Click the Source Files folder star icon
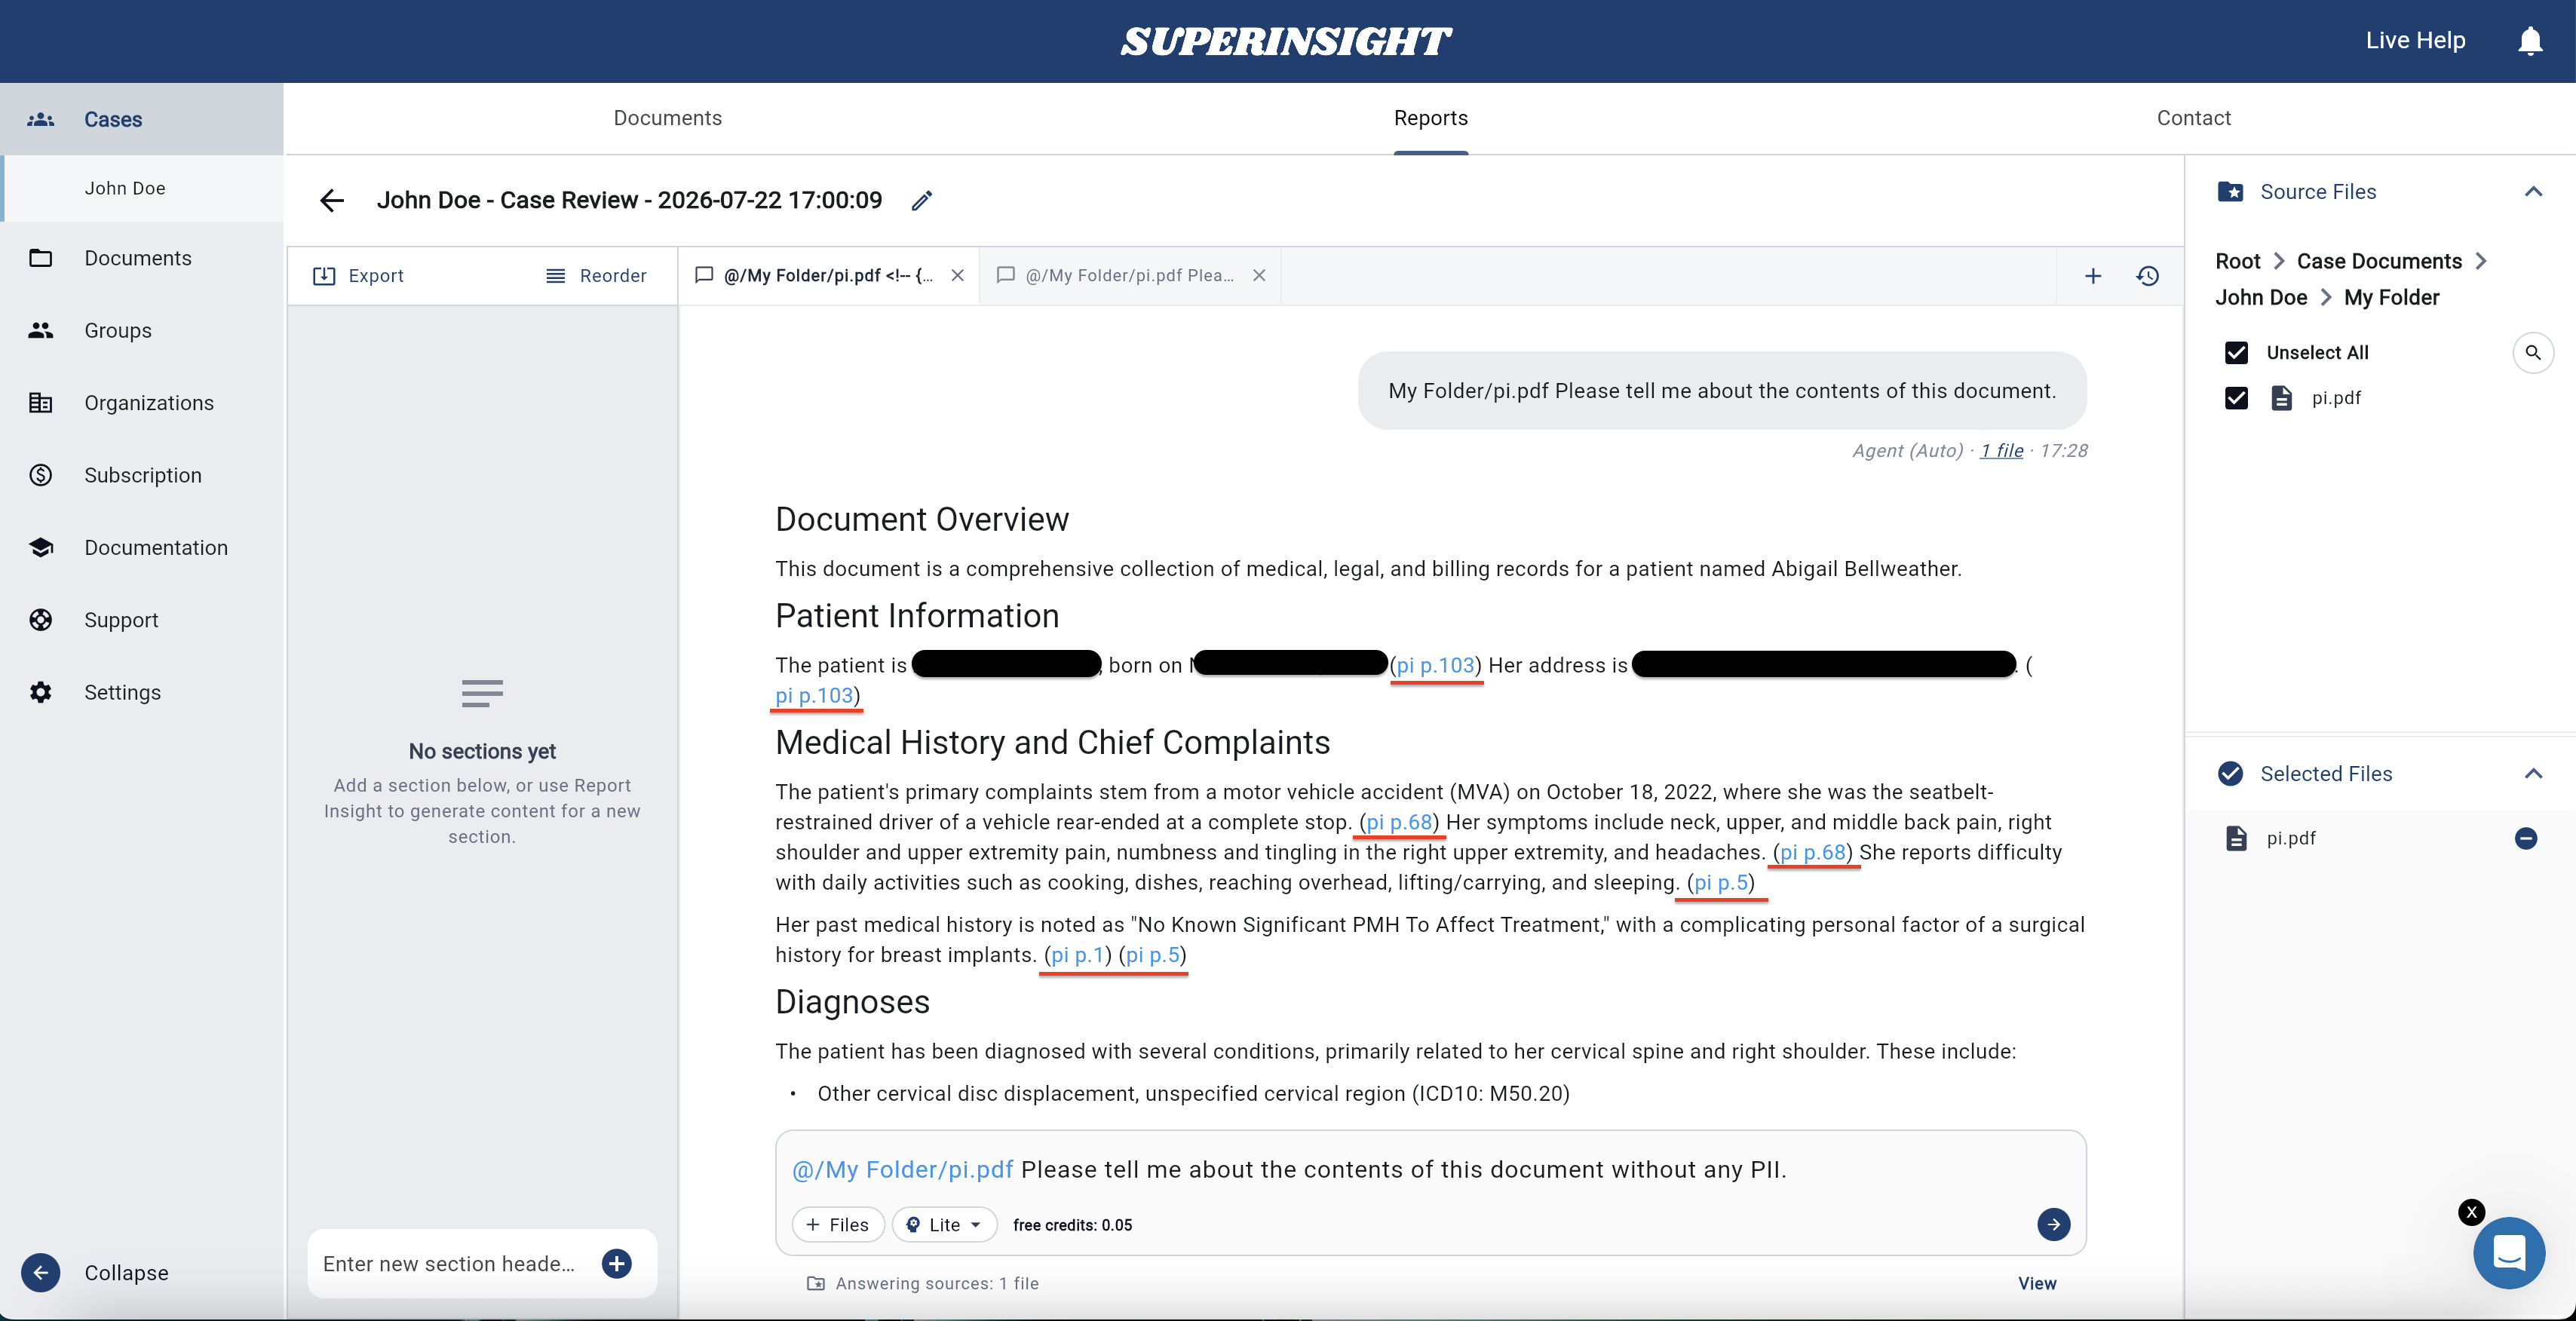2576x1321 pixels. 2230,192
